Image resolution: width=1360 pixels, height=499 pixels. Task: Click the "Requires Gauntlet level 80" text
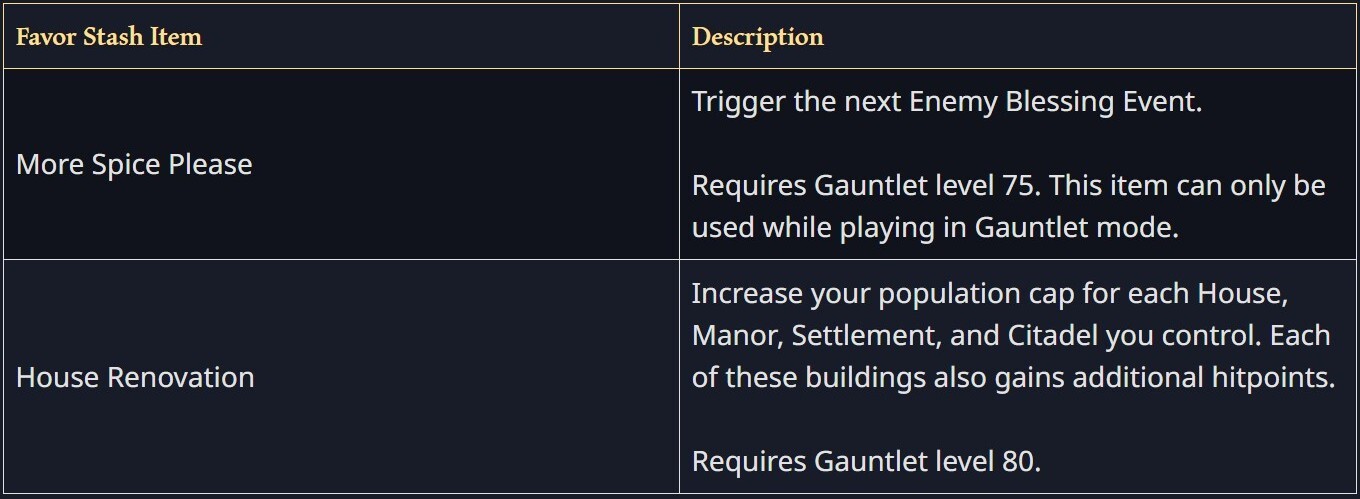(866, 461)
